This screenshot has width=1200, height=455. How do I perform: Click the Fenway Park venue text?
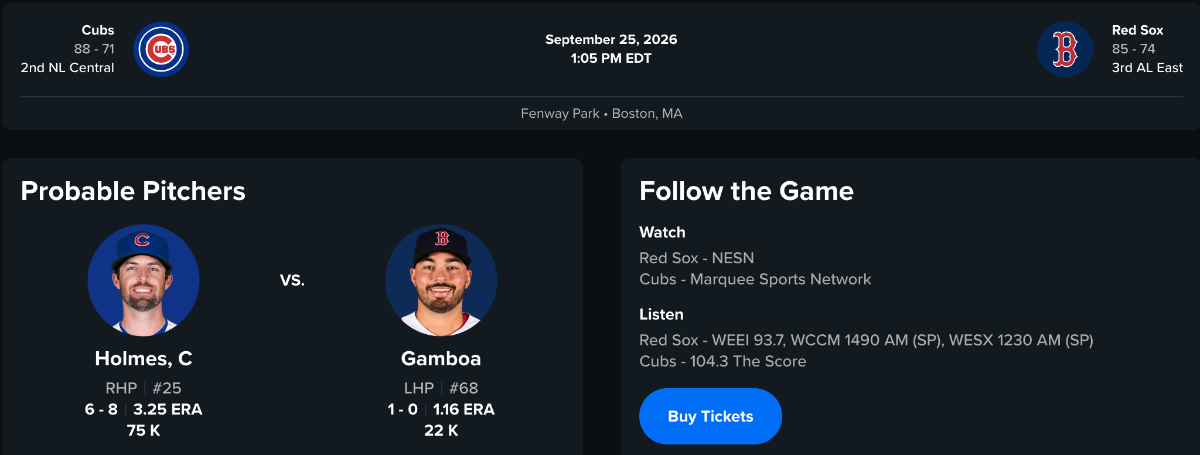point(559,113)
